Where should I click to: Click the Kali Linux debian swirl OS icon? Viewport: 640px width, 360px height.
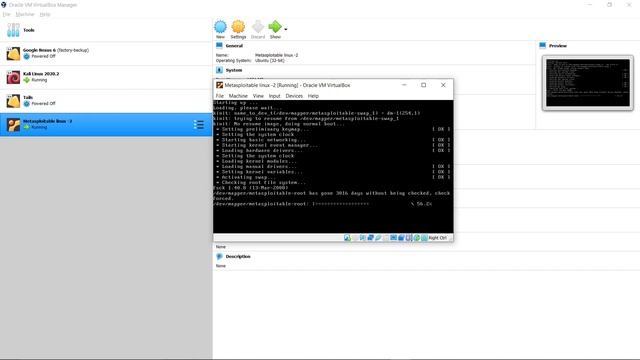[x=13, y=77]
